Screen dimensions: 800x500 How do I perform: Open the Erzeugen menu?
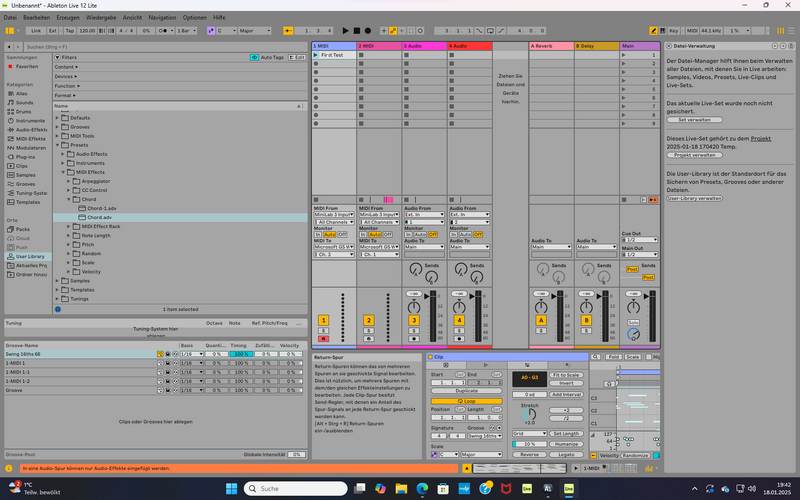pyautogui.click(x=68, y=17)
